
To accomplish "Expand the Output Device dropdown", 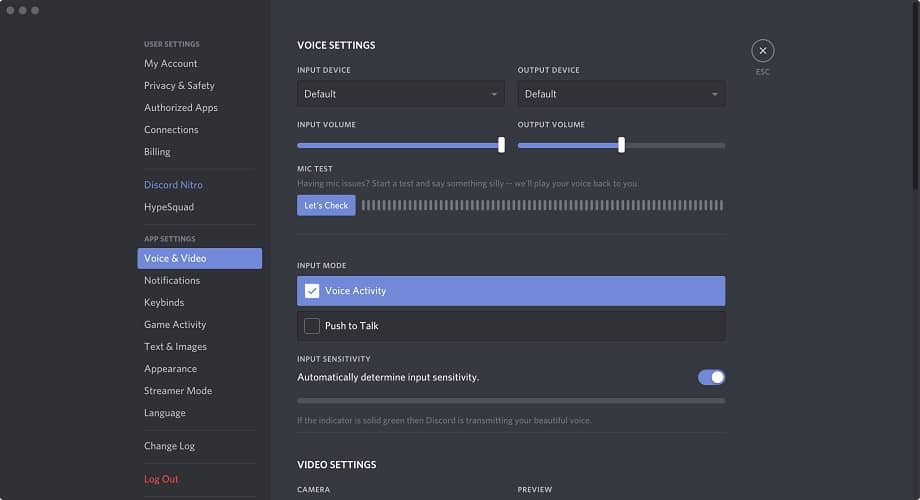I will click(621, 94).
